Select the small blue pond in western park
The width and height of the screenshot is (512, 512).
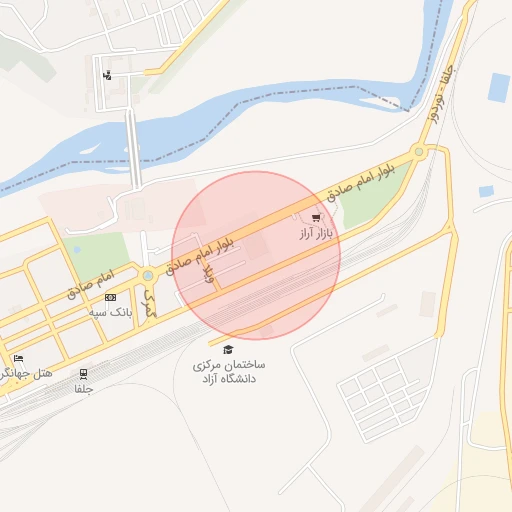click(77, 250)
